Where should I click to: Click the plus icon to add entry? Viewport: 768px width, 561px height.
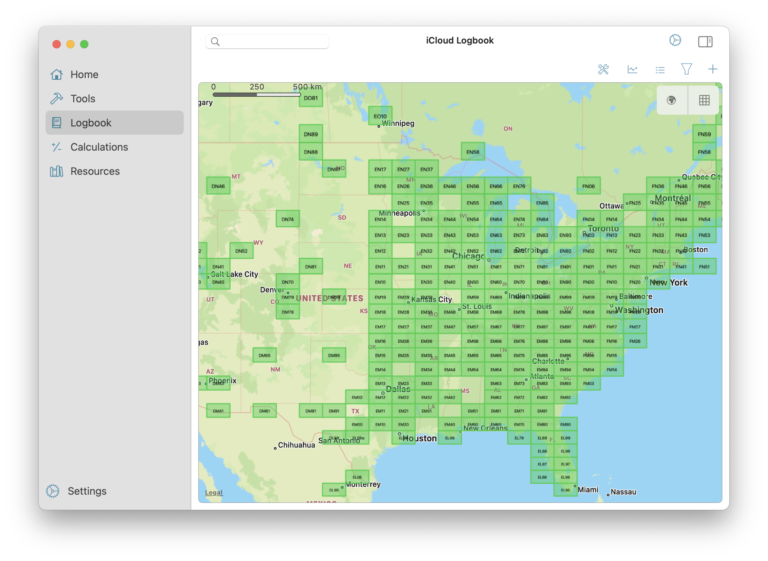pos(713,69)
